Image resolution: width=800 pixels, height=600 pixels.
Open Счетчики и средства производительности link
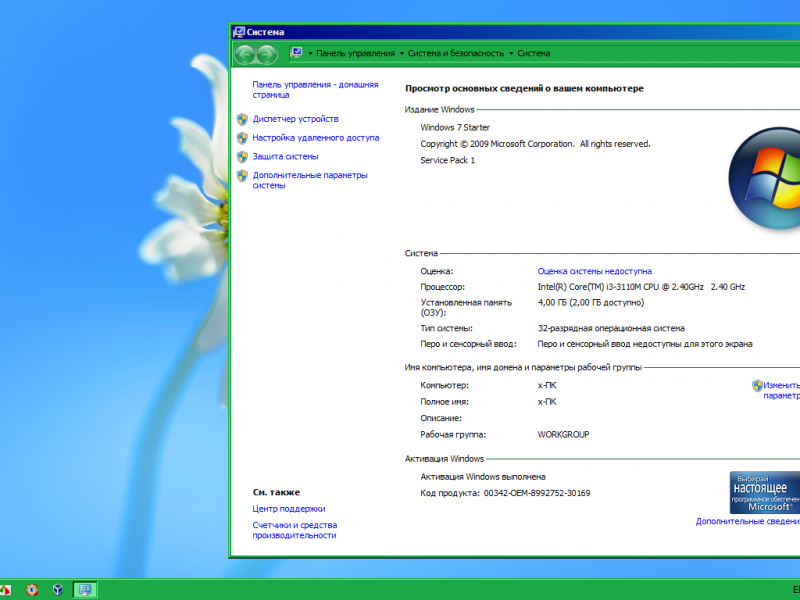point(295,530)
